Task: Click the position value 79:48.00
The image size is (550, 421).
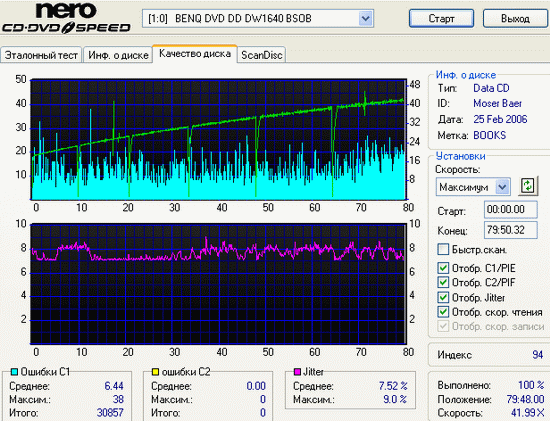Action: (x=525, y=399)
